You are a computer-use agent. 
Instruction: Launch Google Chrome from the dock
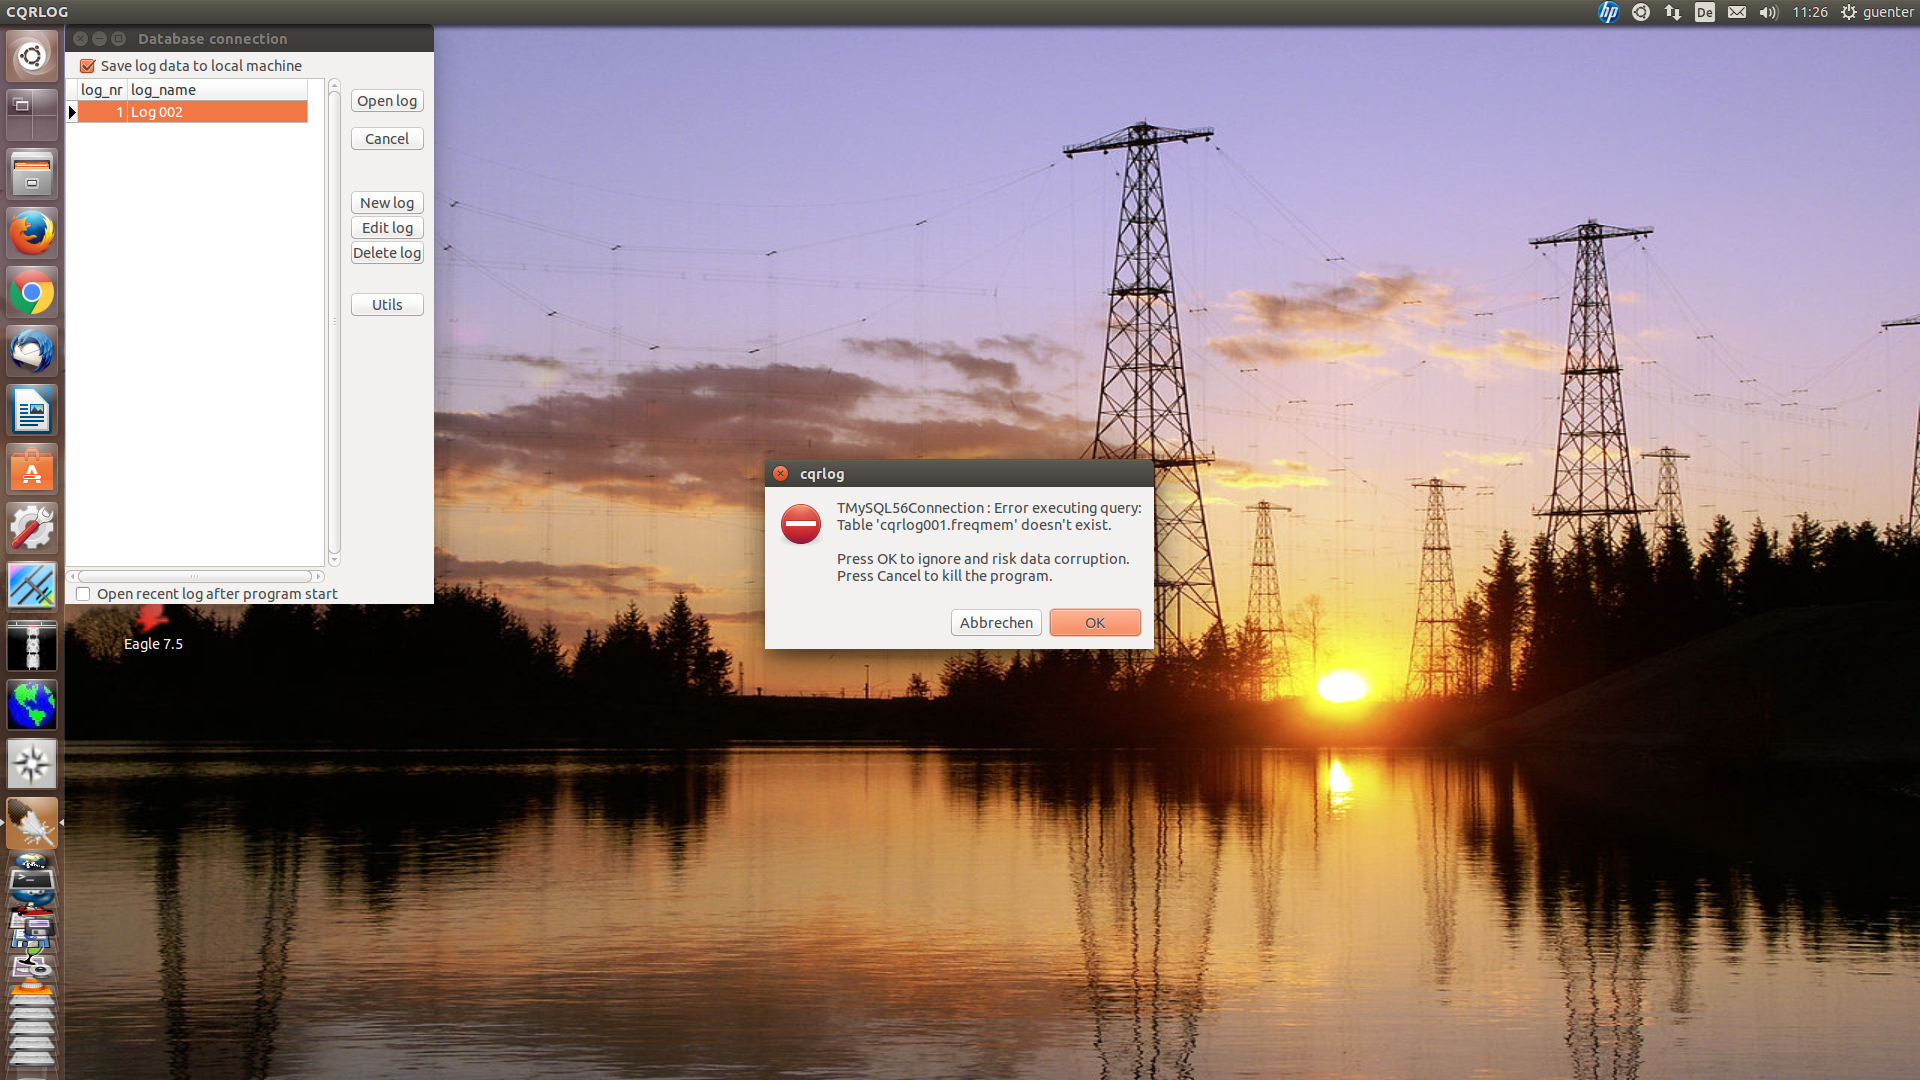(x=32, y=293)
